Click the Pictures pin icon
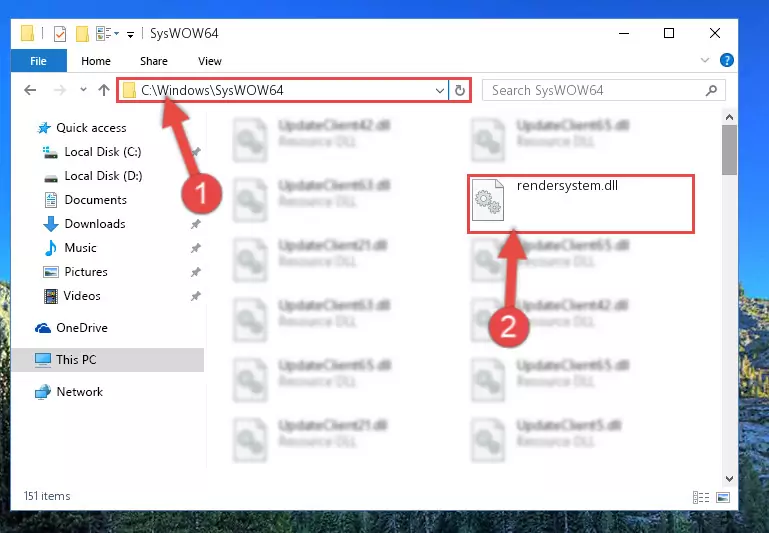 pos(196,272)
